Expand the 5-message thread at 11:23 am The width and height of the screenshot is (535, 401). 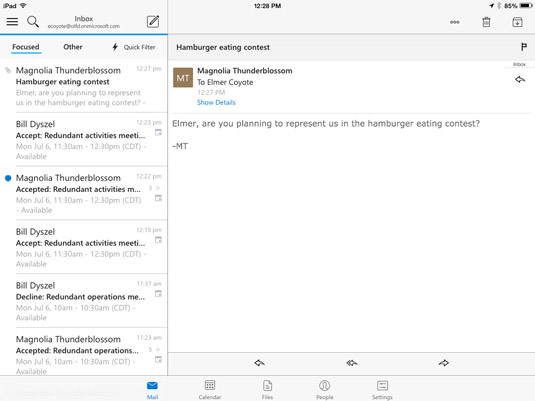pos(154,349)
